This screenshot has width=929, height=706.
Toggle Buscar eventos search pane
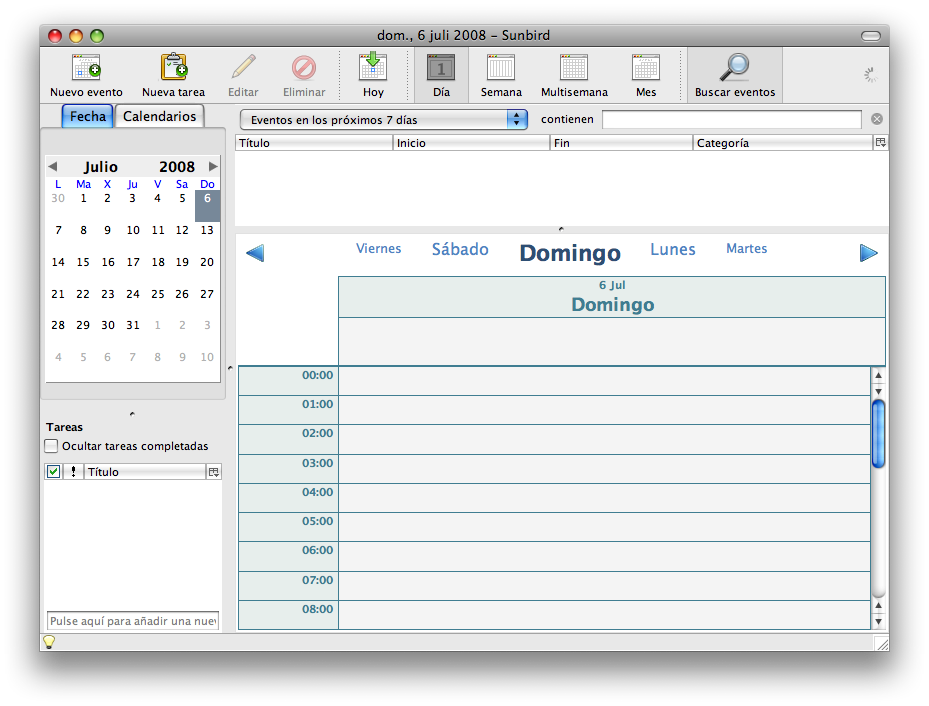coord(735,75)
